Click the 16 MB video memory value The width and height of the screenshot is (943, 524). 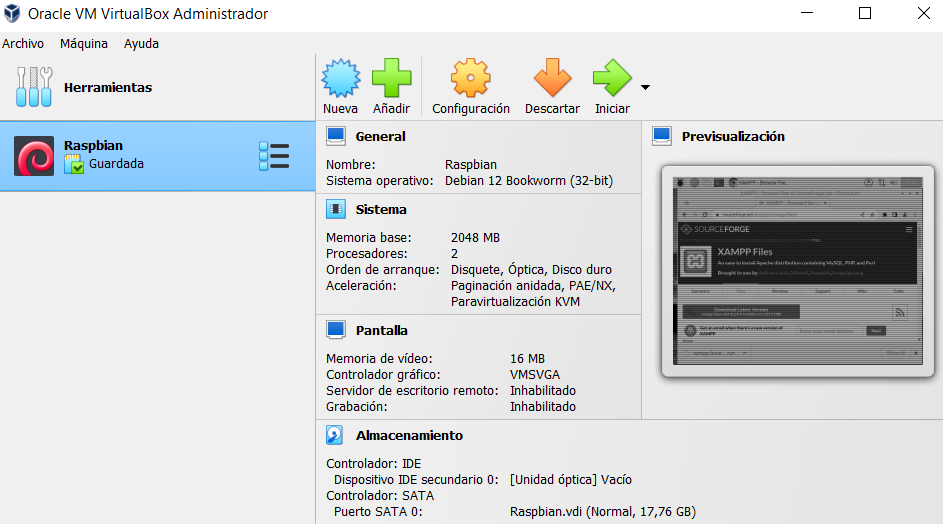click(527, 359)
